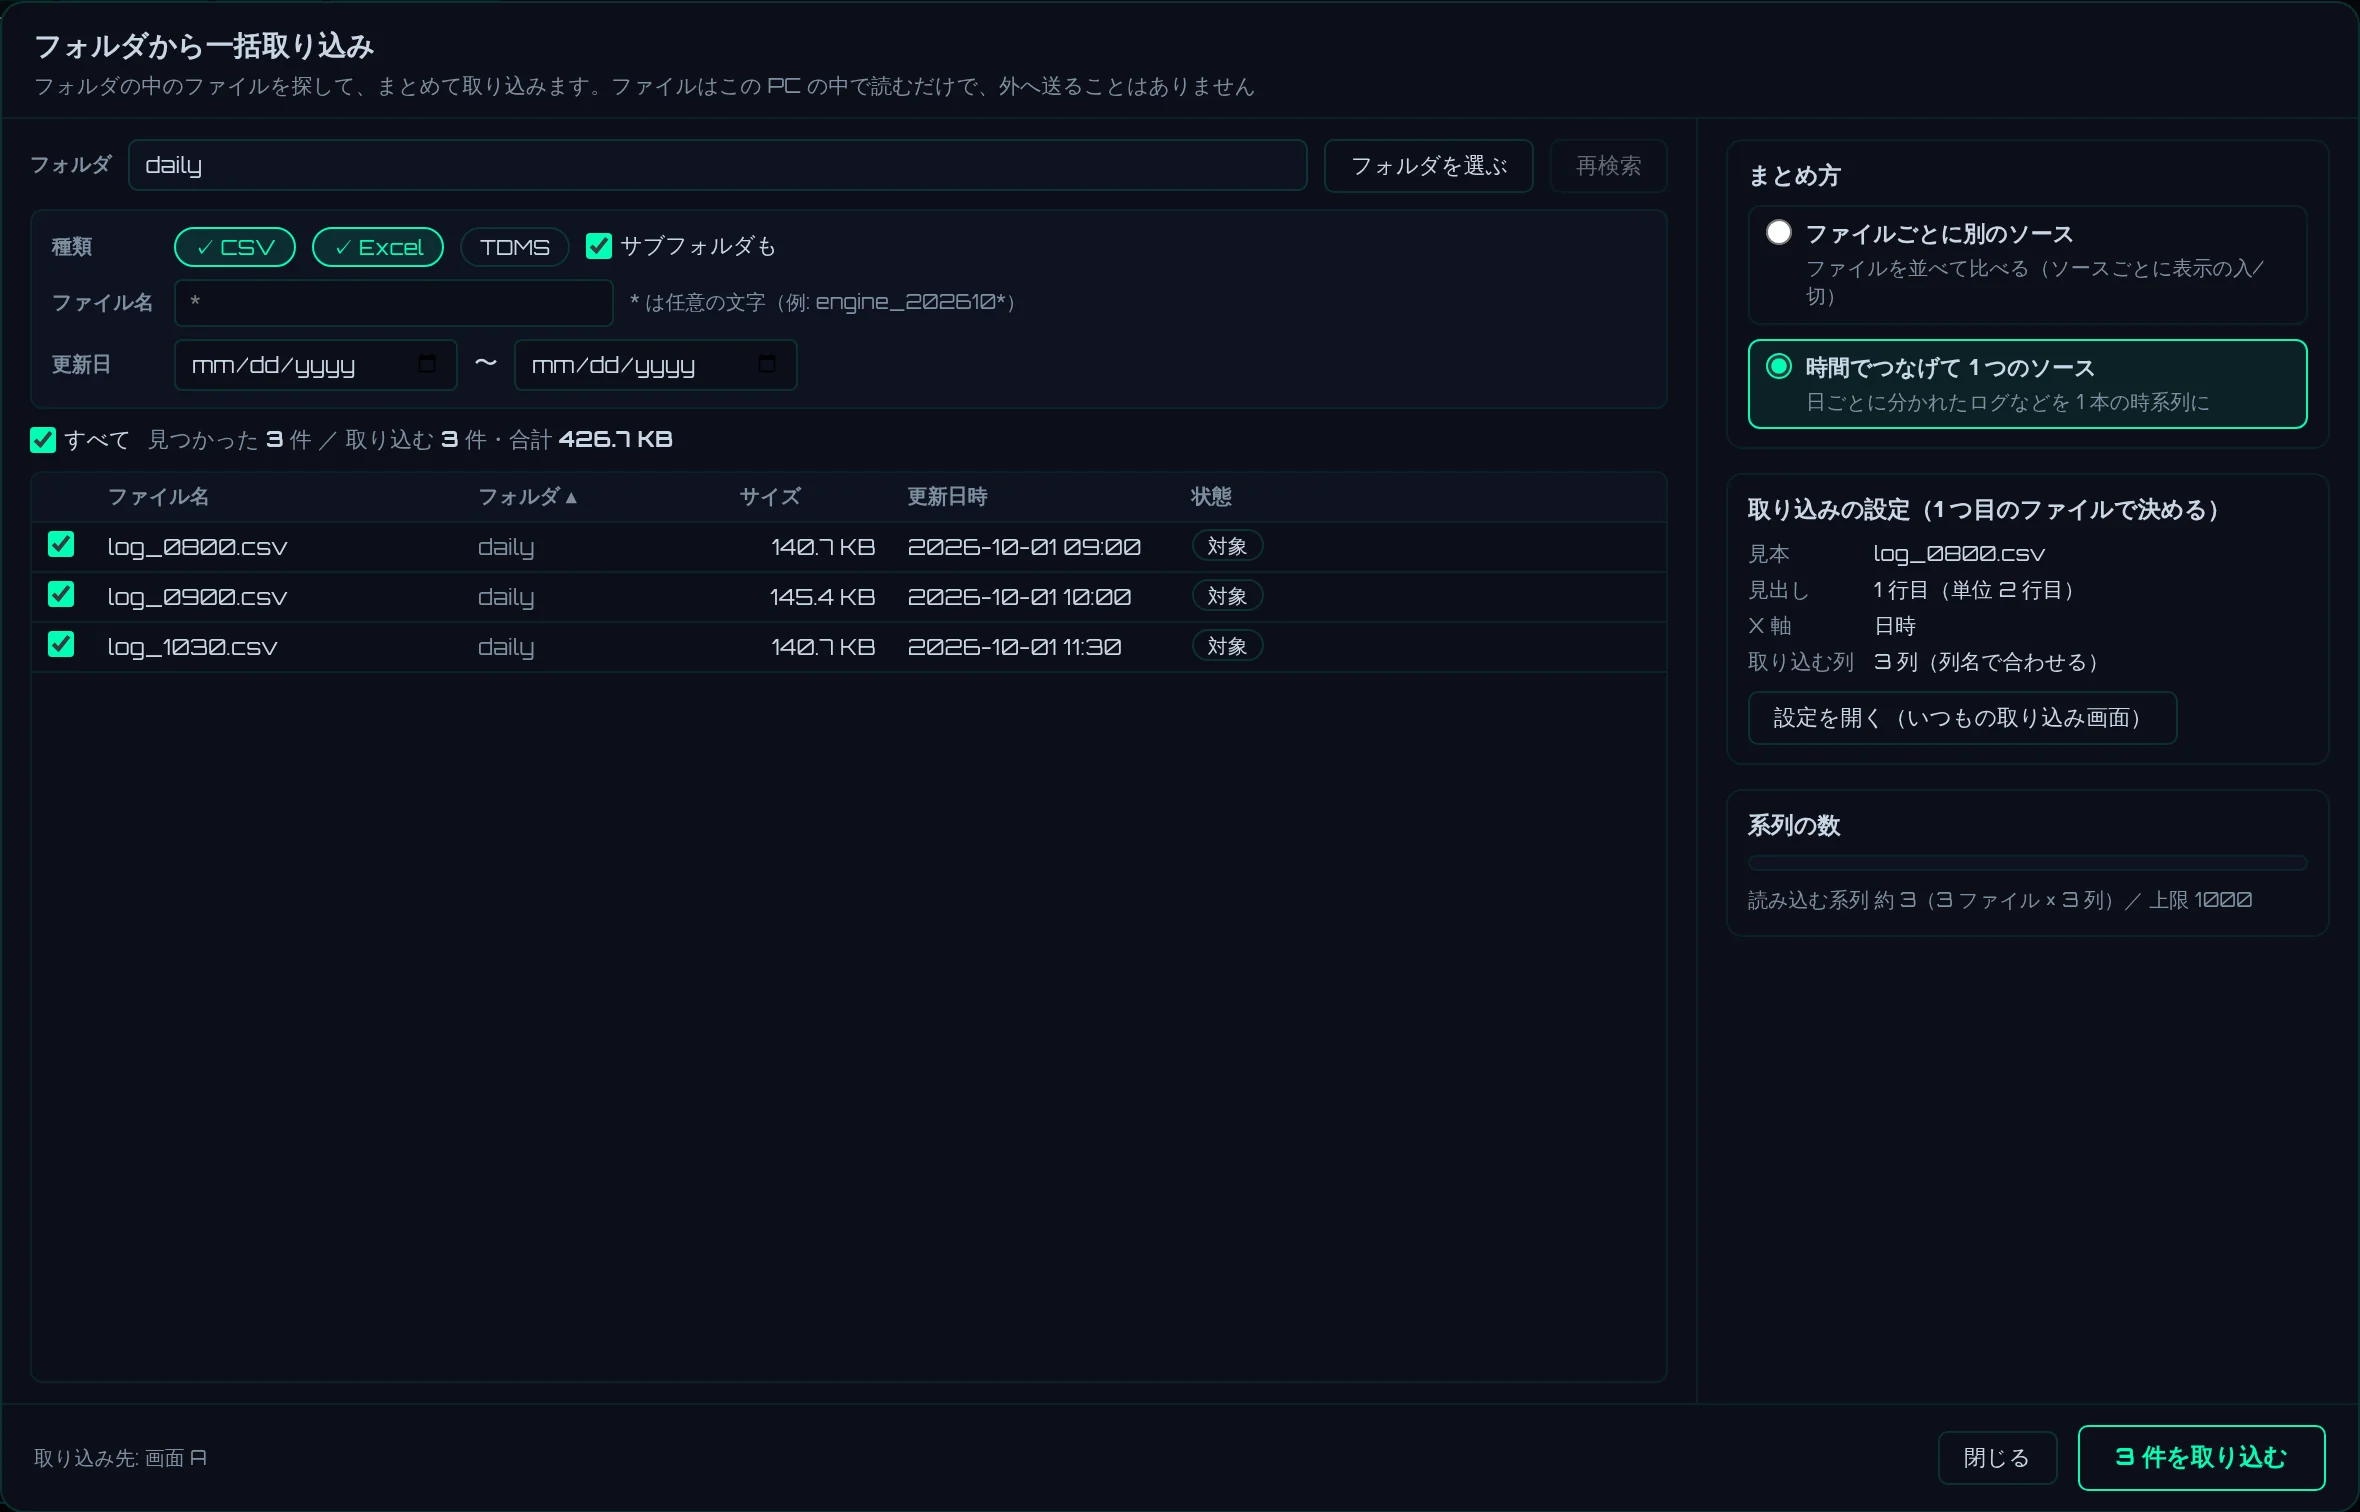
Task: Click the フォルダを選ぶ button
Action: pos(1429,166)
